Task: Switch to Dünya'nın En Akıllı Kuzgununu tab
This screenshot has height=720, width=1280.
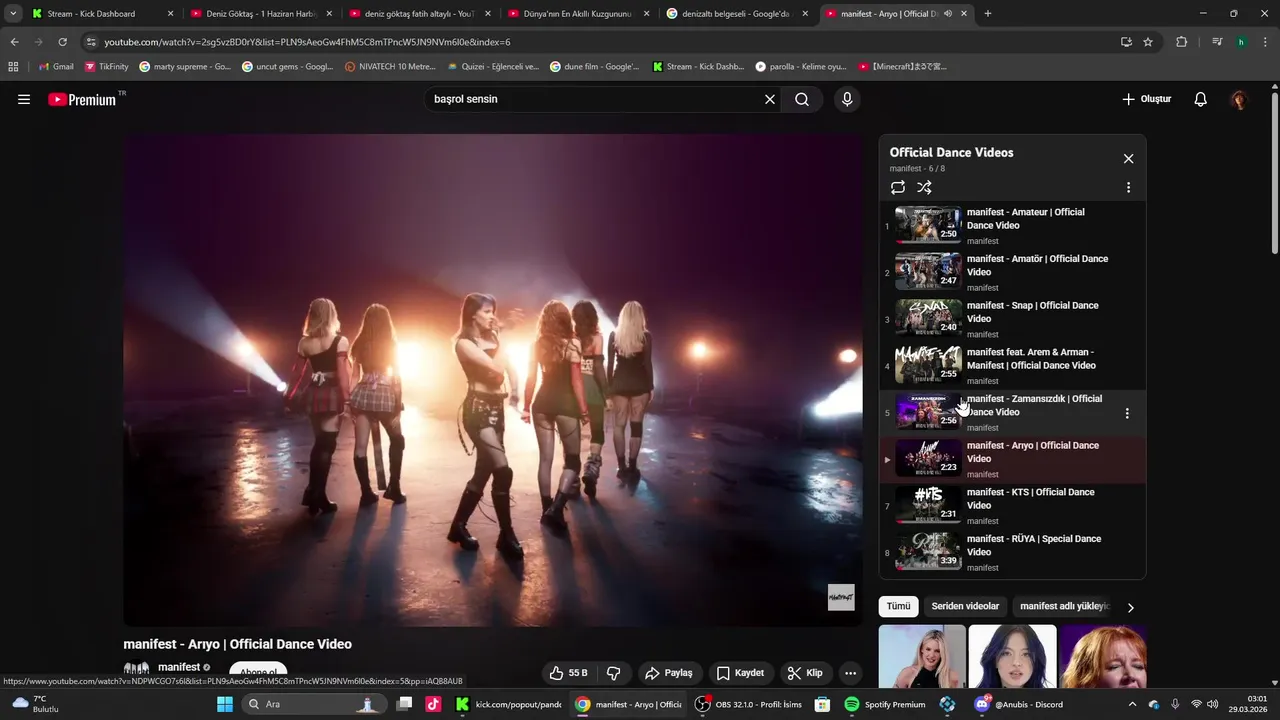Action: click(577, 14)
